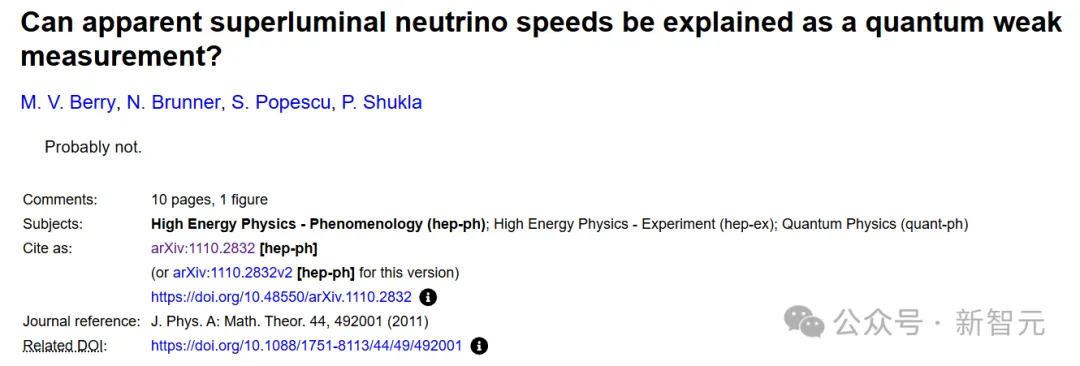Open the arXiv:1110.2832 citation link
This screenshot has height=366, width=1080.
pyautogui.click(x=203, y=248)
